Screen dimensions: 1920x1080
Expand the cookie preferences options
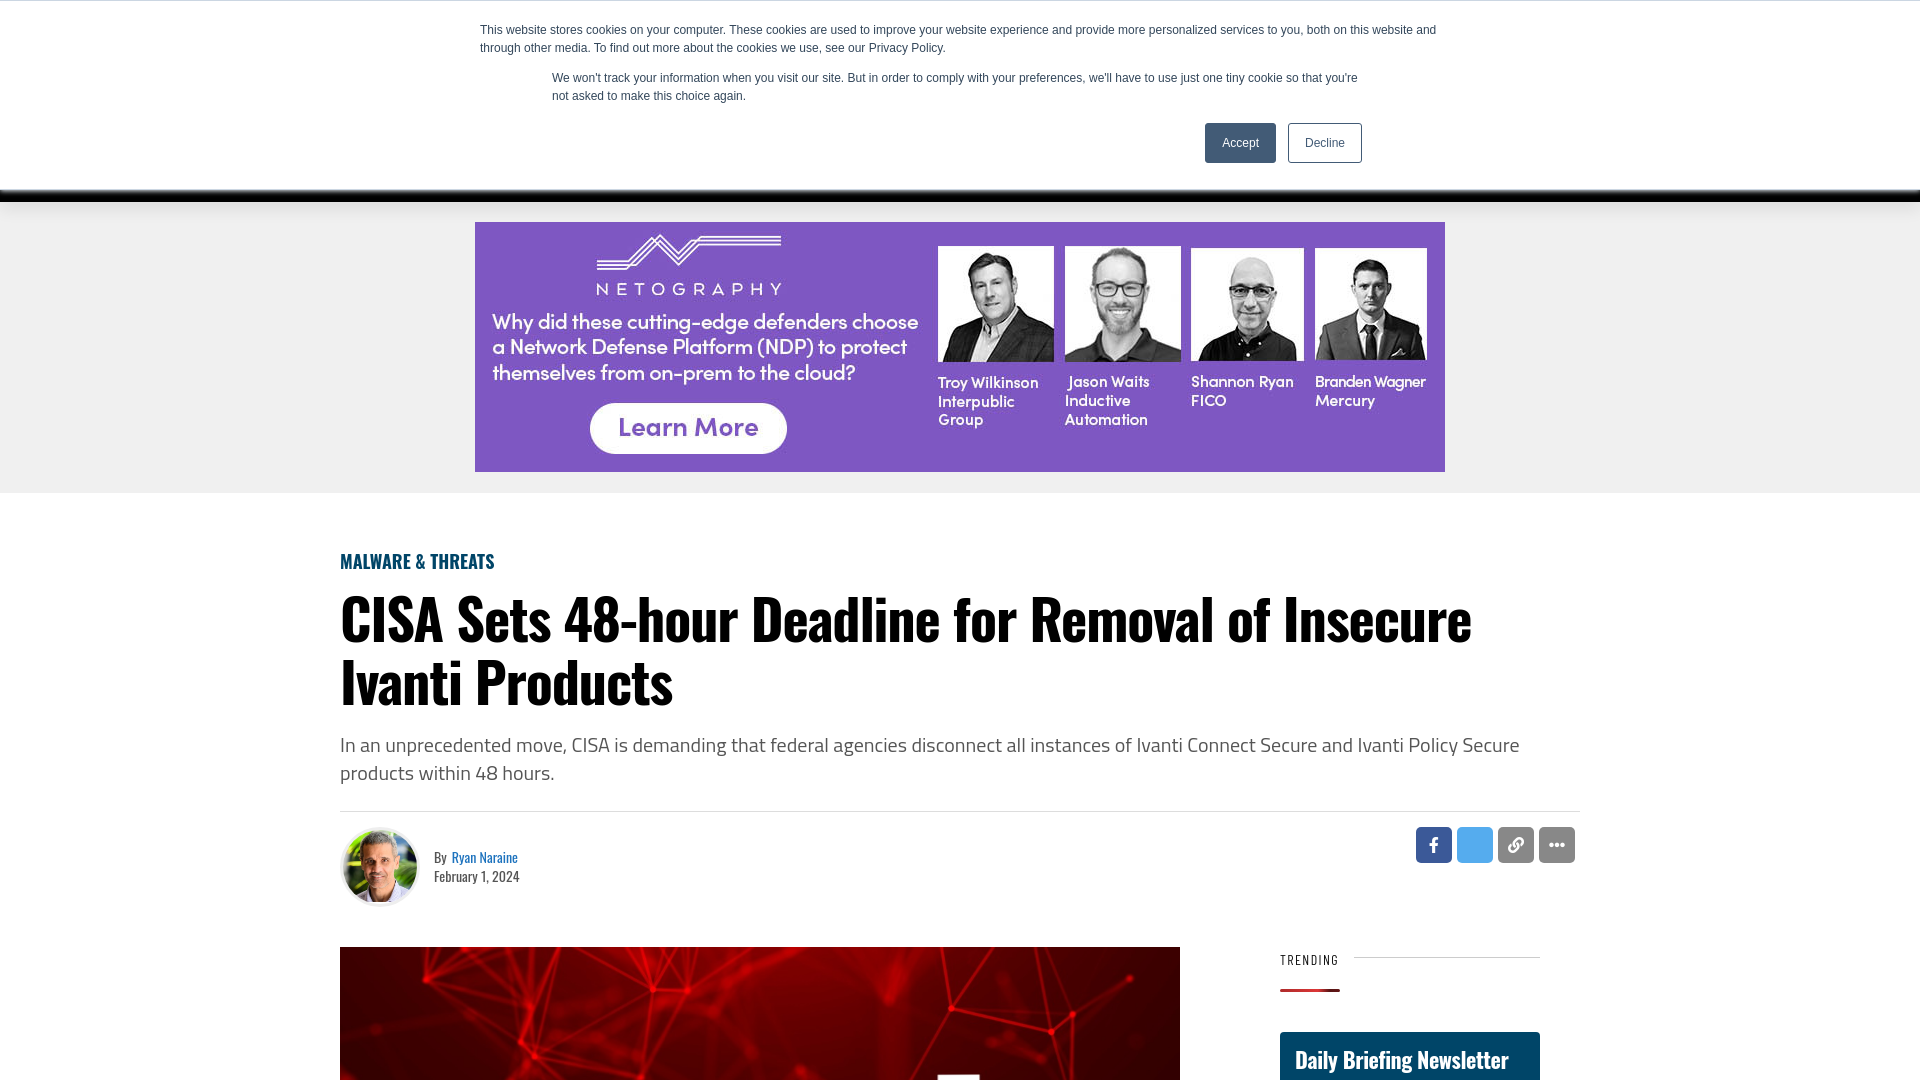pos(1324,142)
